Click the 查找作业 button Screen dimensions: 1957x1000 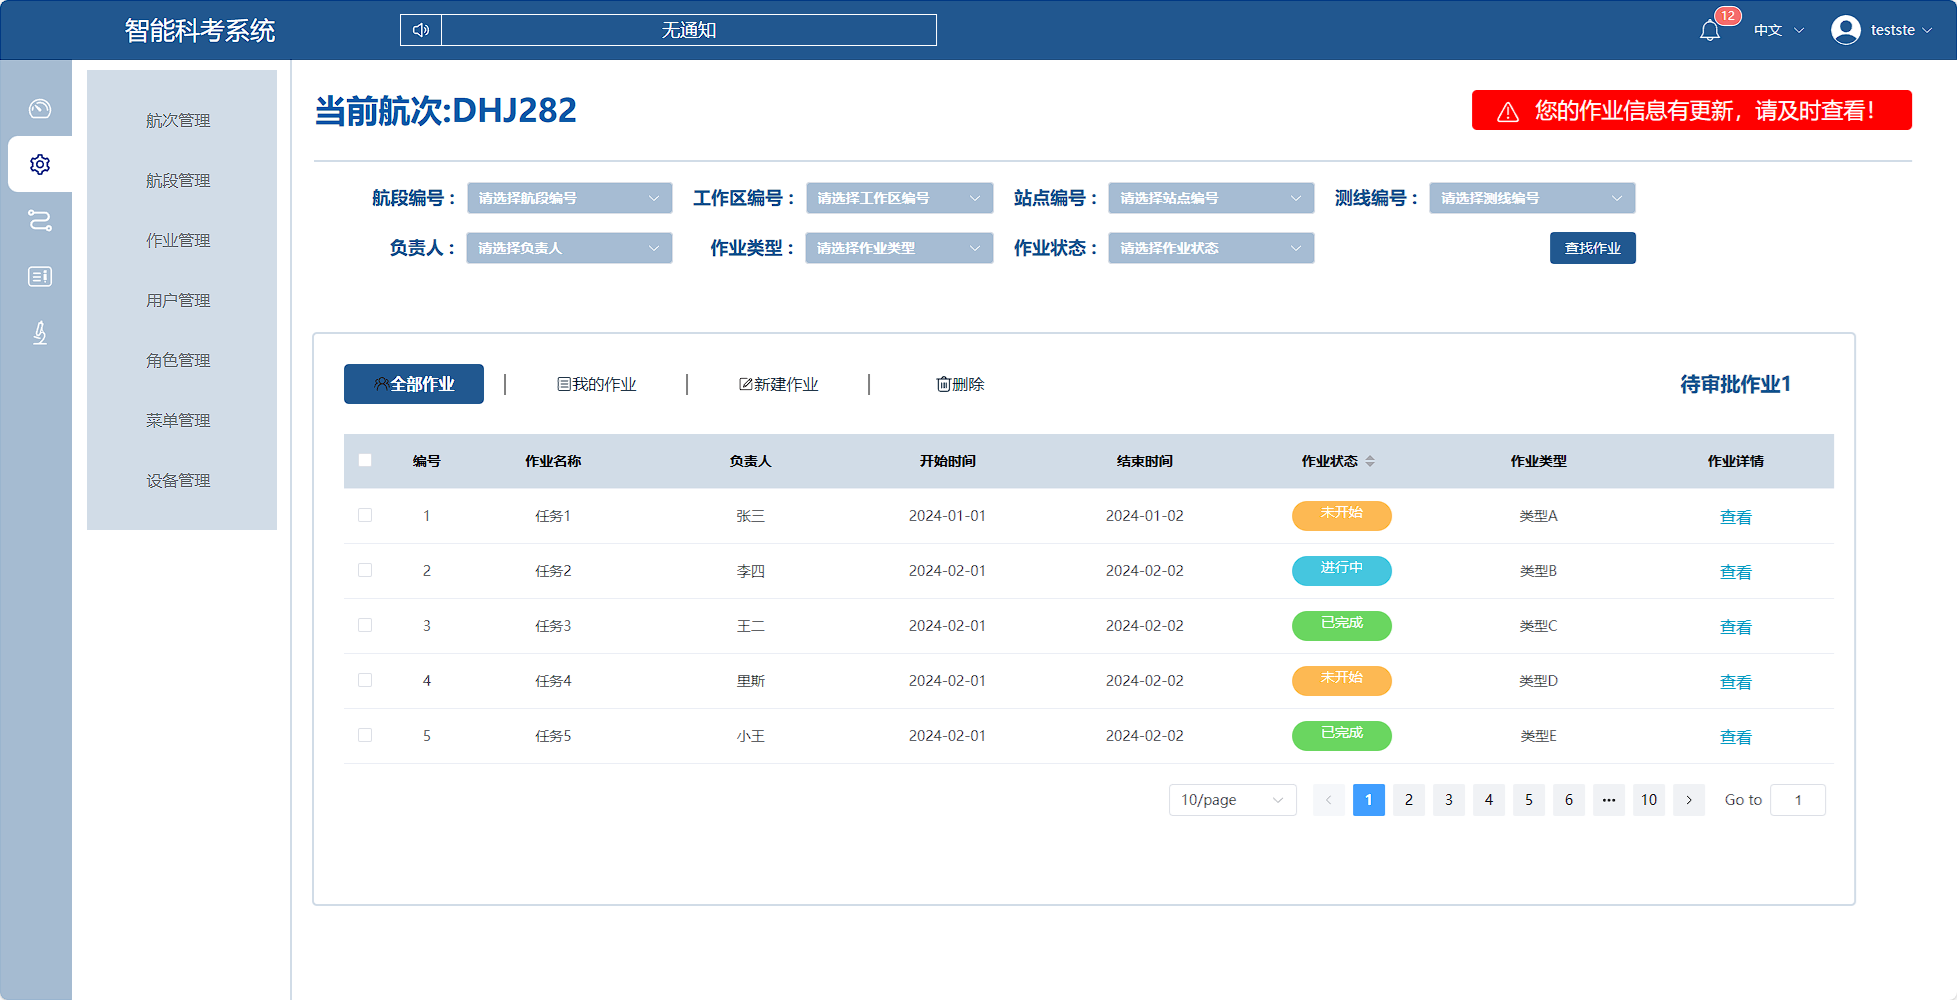1592,248
